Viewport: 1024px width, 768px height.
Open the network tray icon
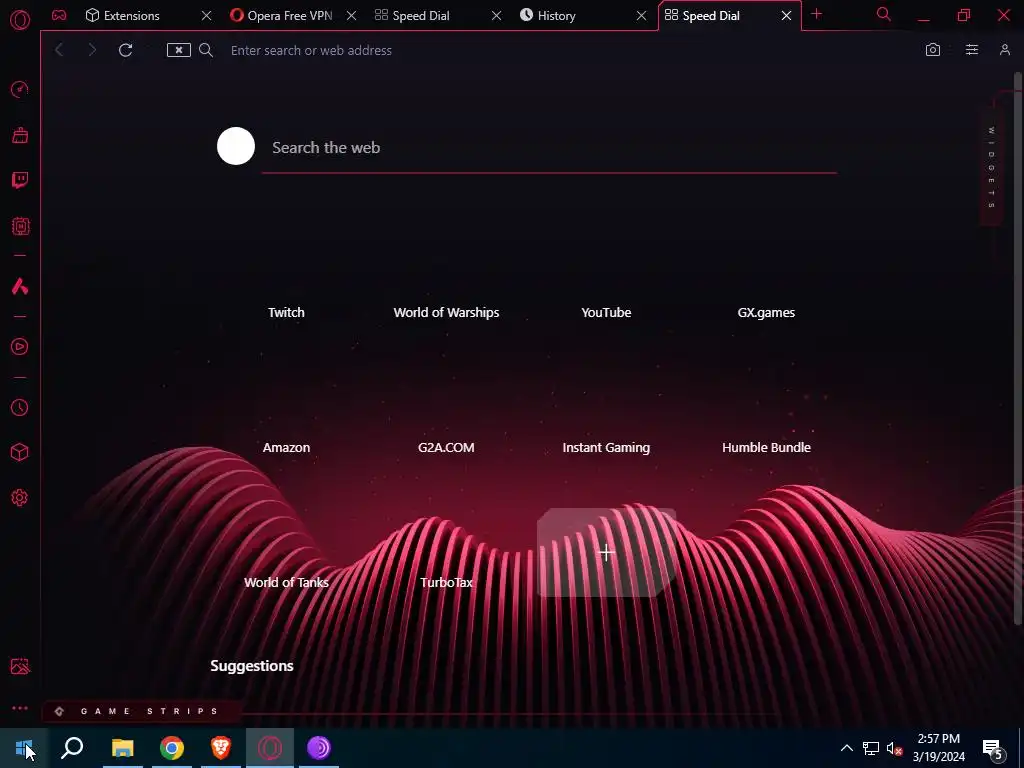point(871,748)
